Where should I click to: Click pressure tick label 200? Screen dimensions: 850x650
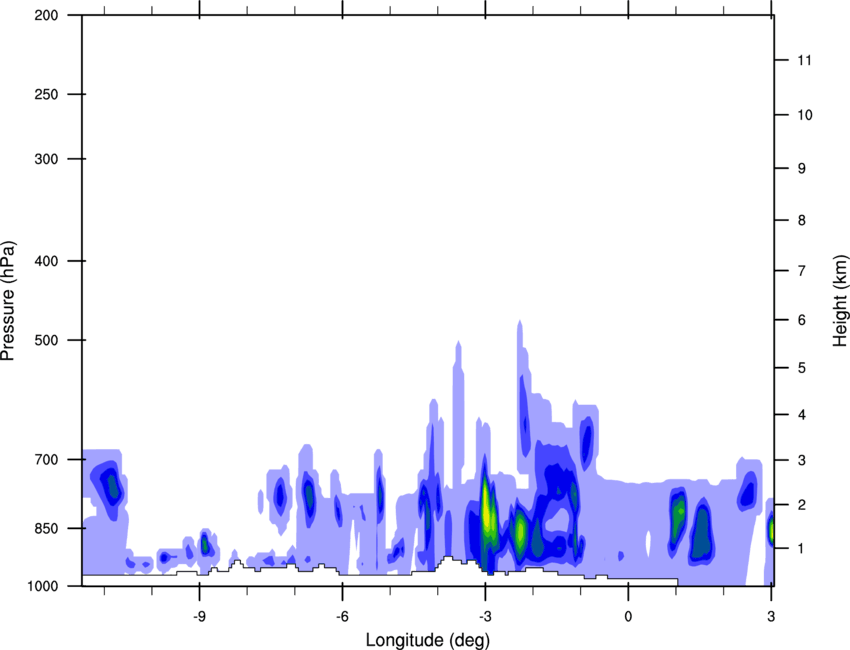tap(46, 15)
